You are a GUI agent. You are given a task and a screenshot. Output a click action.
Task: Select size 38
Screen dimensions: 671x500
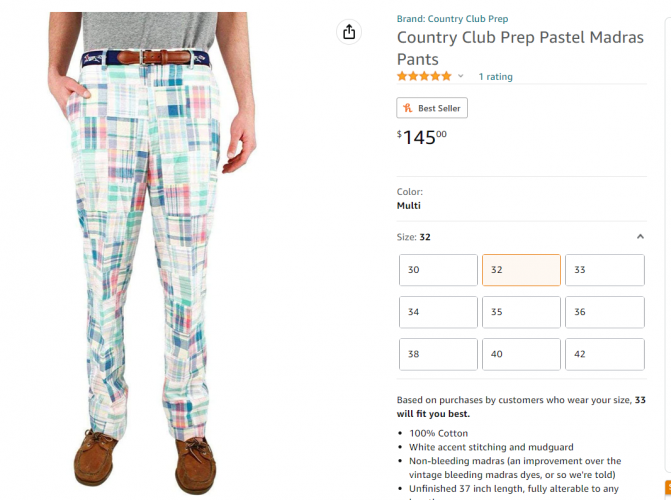[438, 354]
